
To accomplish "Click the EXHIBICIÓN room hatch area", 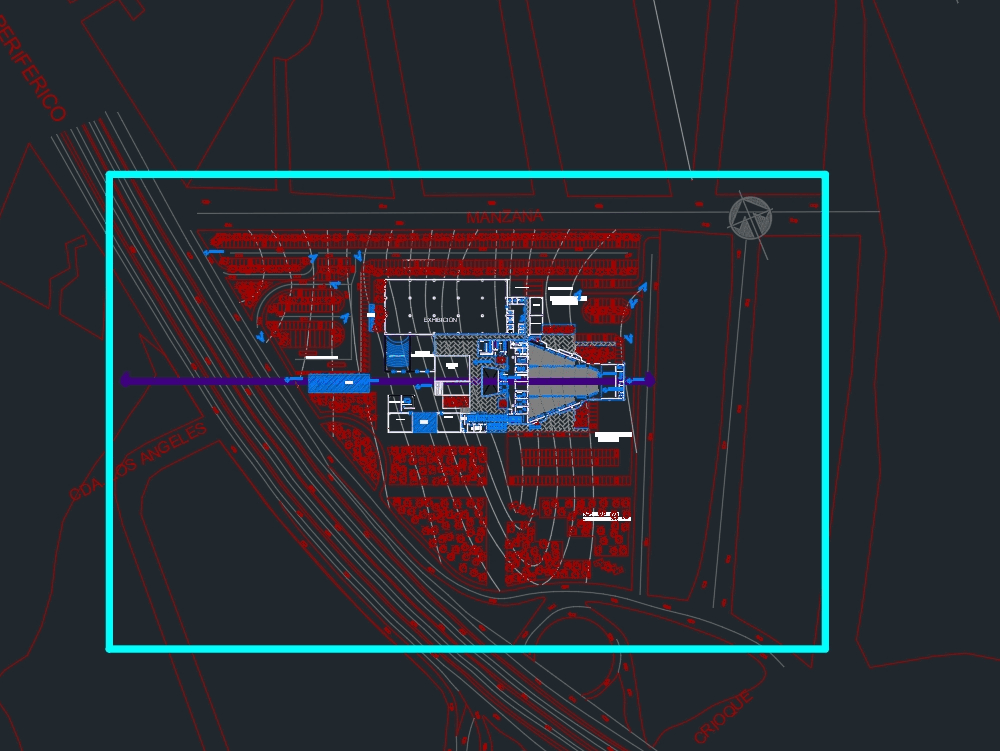I will pyautogui.click(x=440, y=318).
